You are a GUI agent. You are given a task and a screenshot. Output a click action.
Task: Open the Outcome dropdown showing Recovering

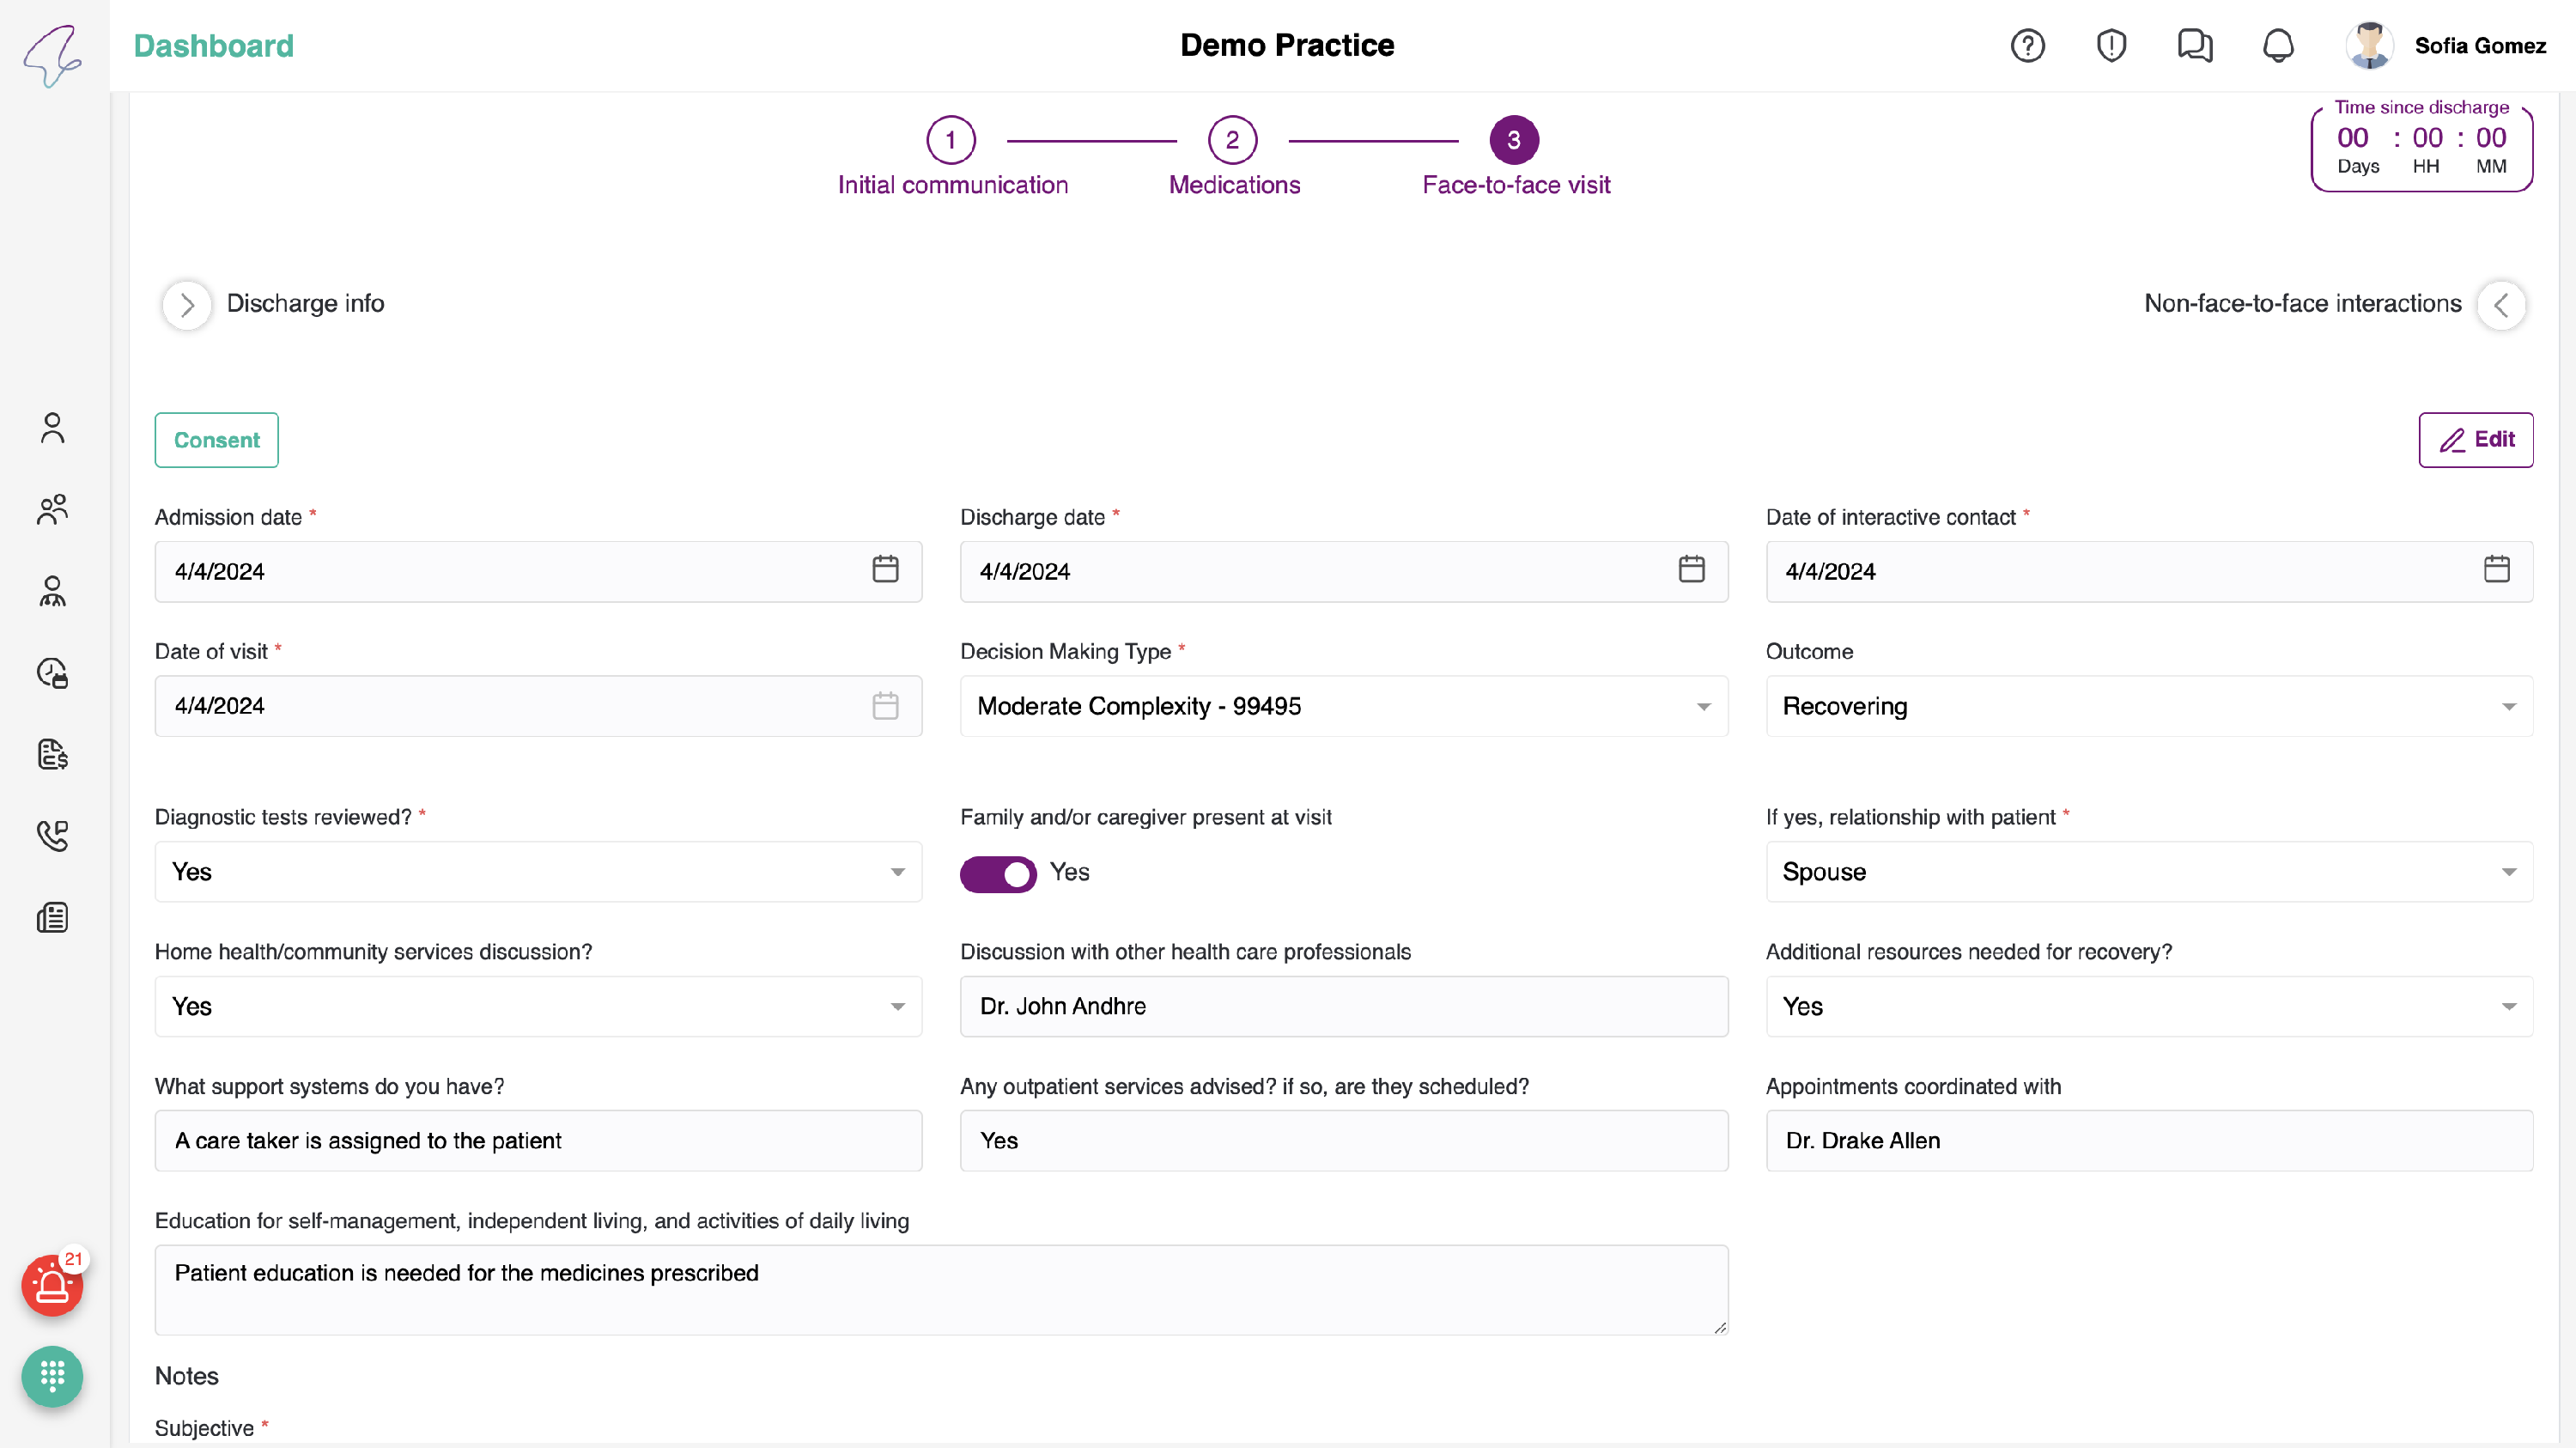point(2148,706)
